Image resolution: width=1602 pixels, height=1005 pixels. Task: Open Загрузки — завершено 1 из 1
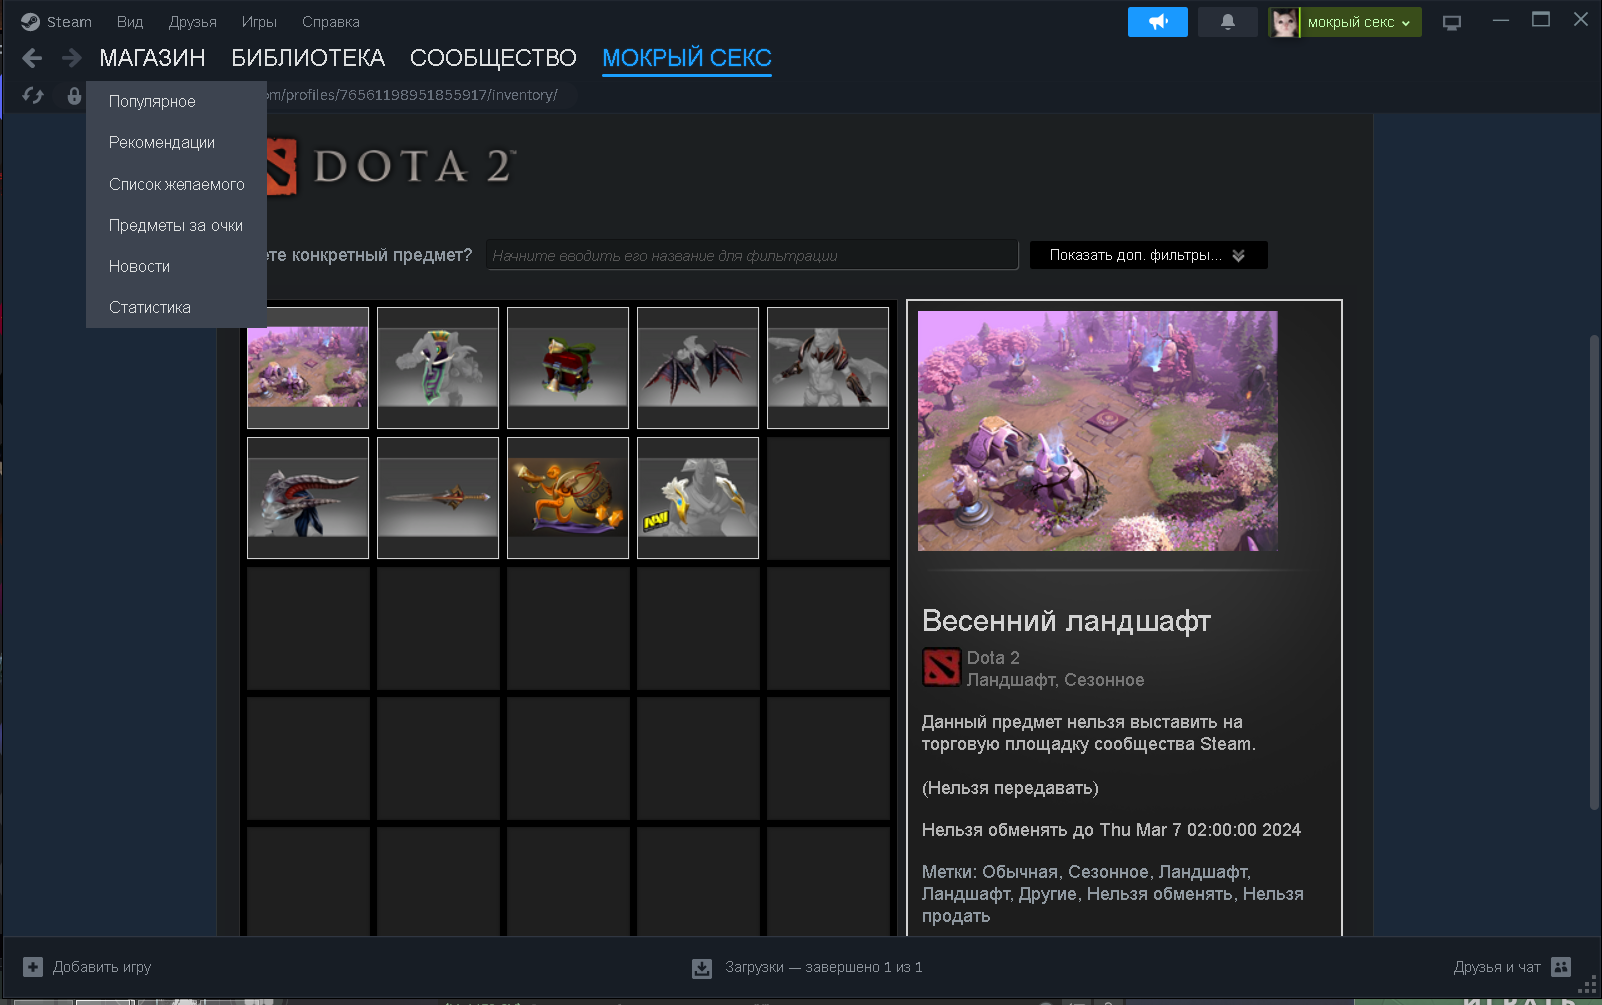click(824, 967)
